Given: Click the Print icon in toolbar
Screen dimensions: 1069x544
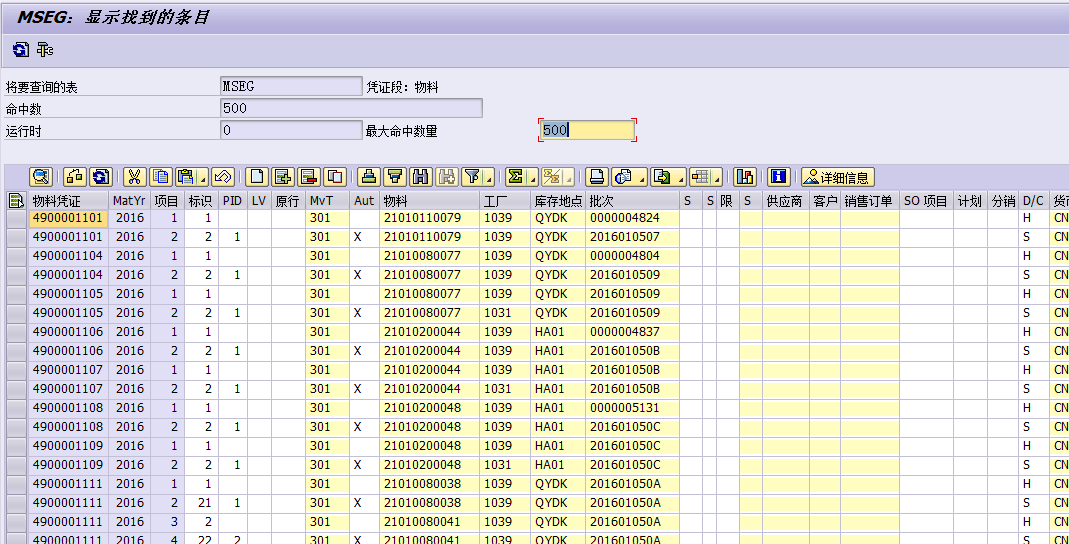Looking at the screenshot, I should click(x=597, y=177).
